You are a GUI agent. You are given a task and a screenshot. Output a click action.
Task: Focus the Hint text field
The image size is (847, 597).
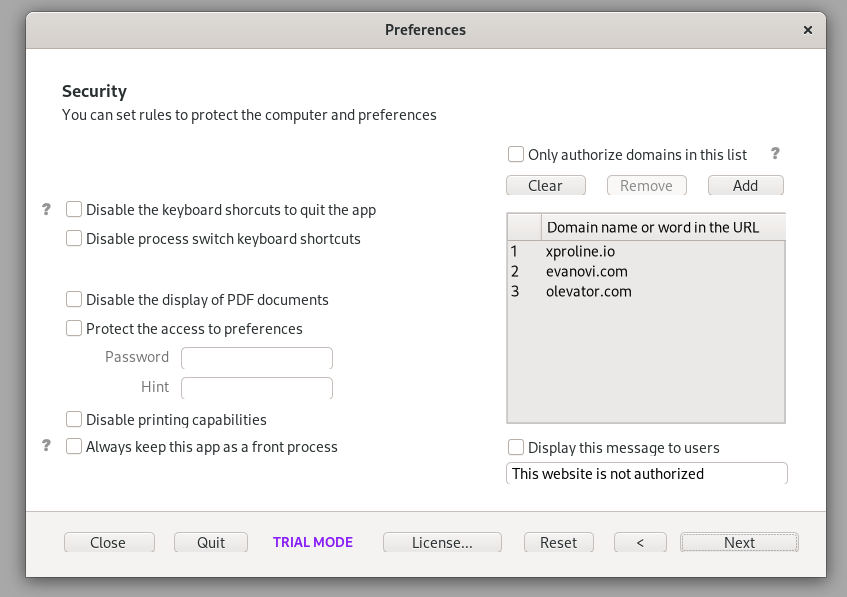[x=257, y=387]
